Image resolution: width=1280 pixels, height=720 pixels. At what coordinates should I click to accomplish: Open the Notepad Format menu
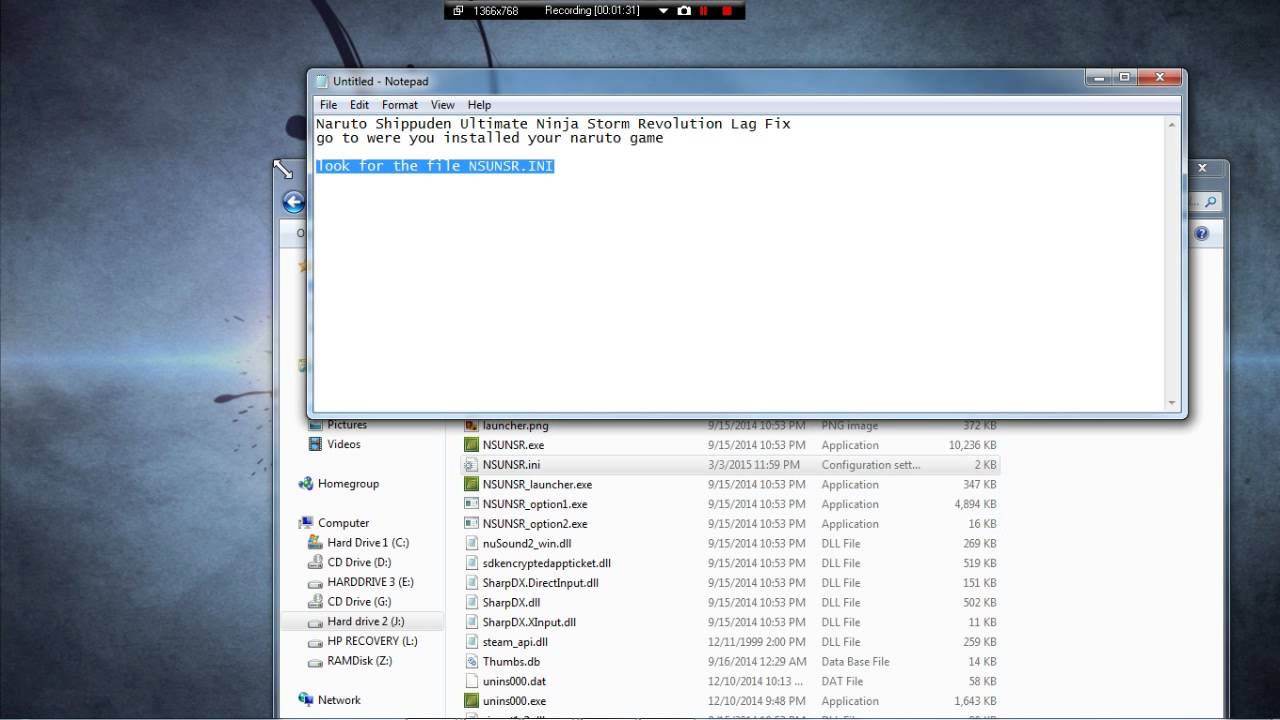tap(400, 105)
